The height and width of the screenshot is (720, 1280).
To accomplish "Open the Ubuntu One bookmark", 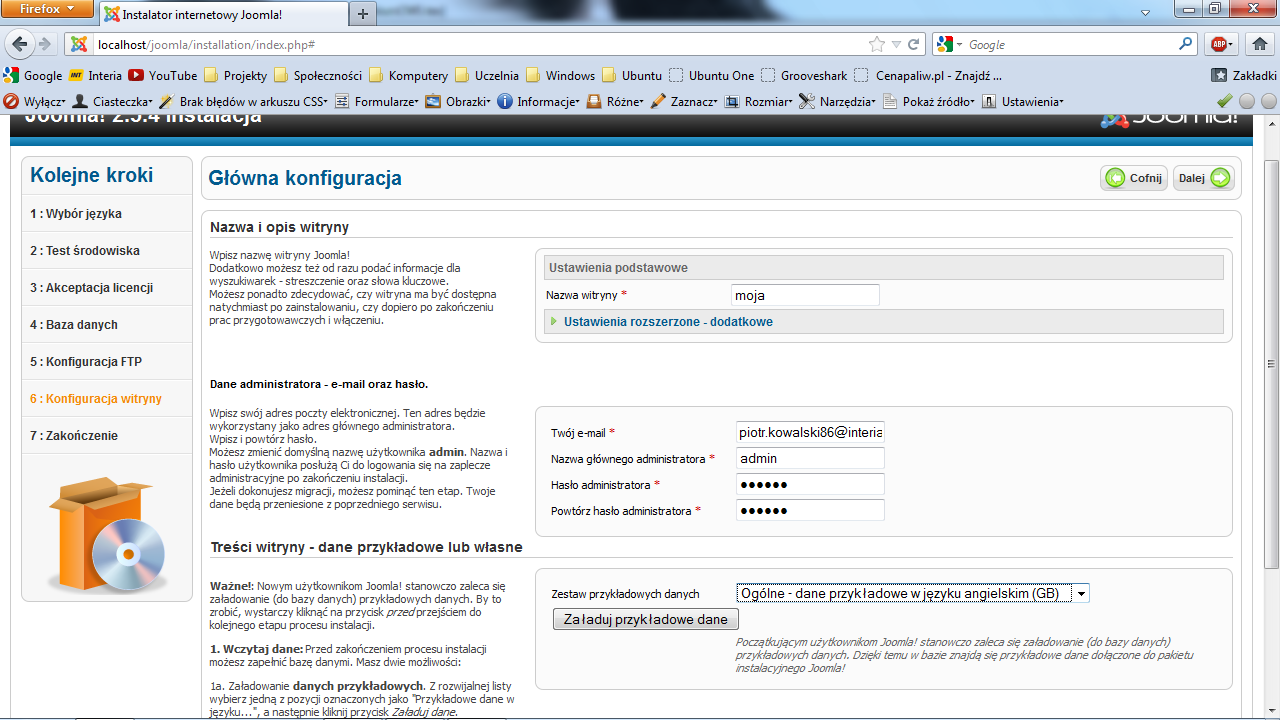I will coord(712,75).
